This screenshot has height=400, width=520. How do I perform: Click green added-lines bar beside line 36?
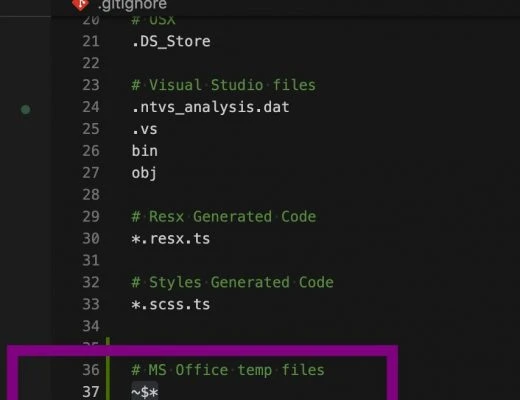click(x=108, y=370)
